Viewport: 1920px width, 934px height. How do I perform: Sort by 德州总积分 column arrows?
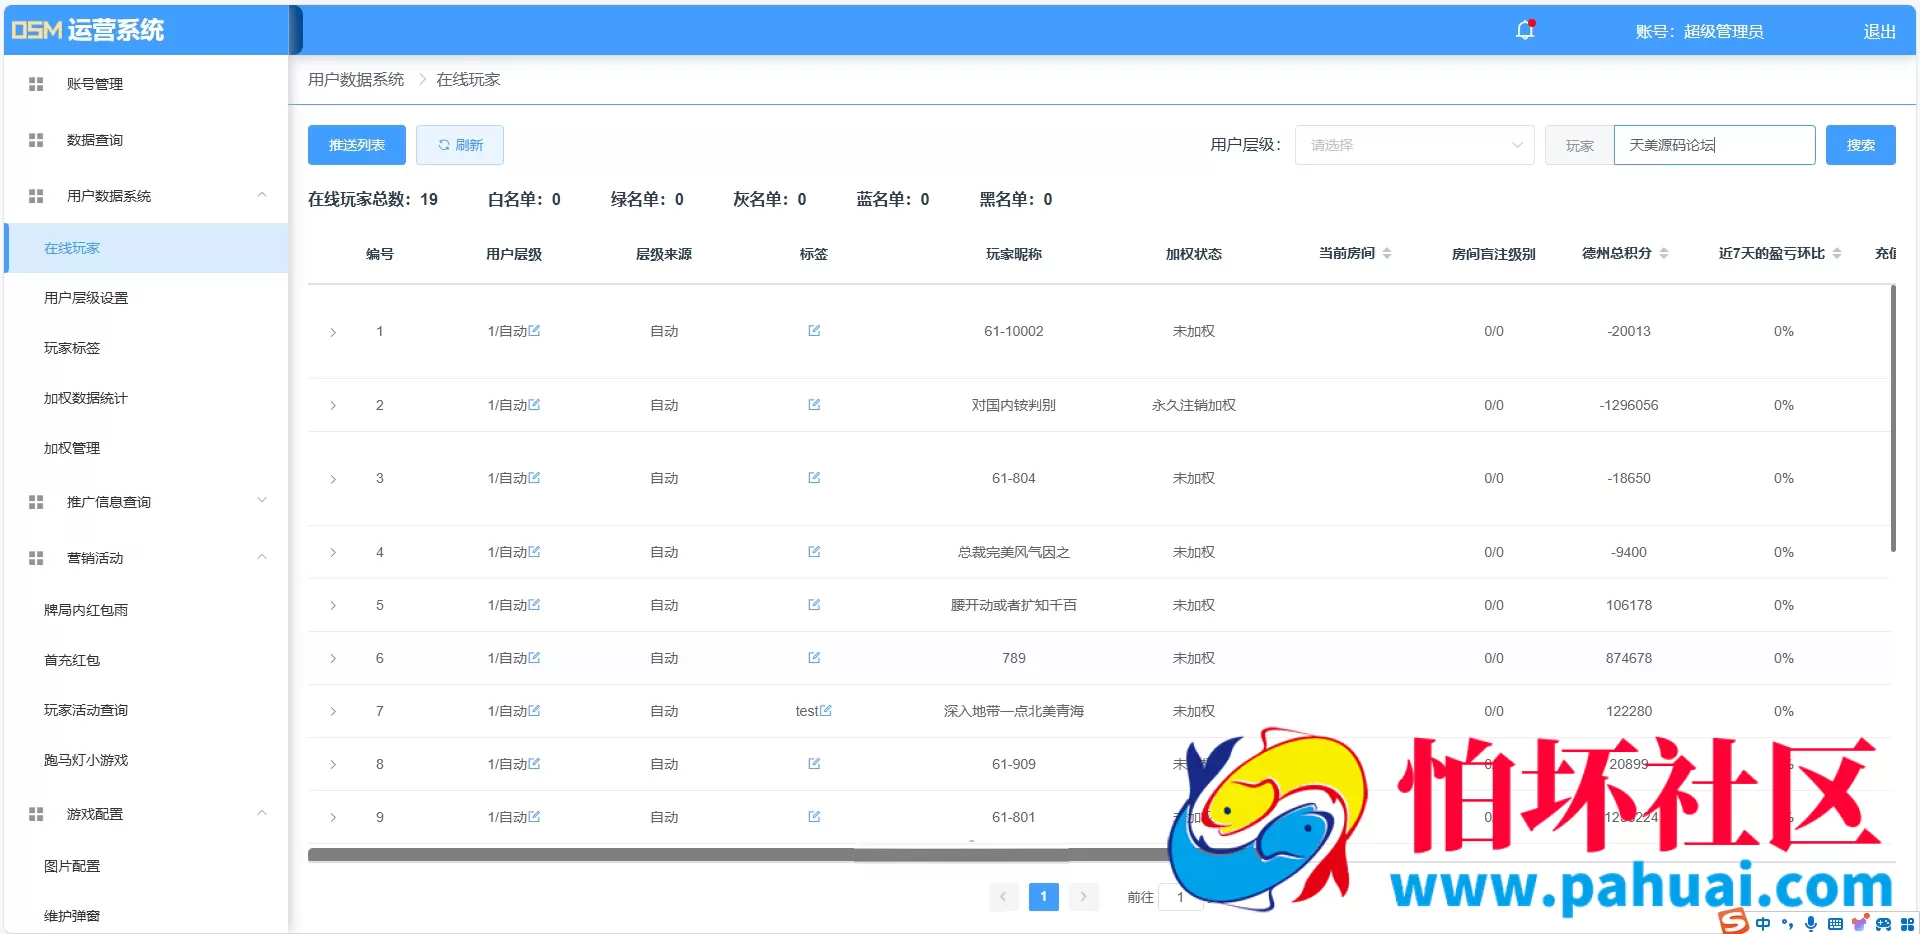[x=1664, y=254]
